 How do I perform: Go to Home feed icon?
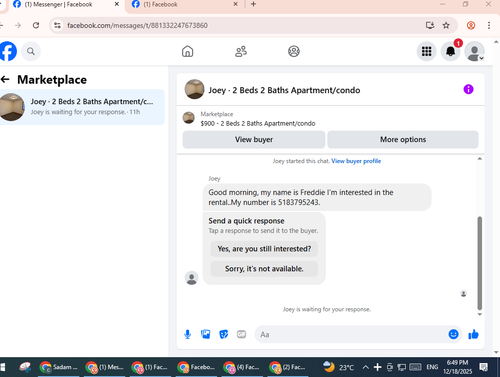[187, 51]
